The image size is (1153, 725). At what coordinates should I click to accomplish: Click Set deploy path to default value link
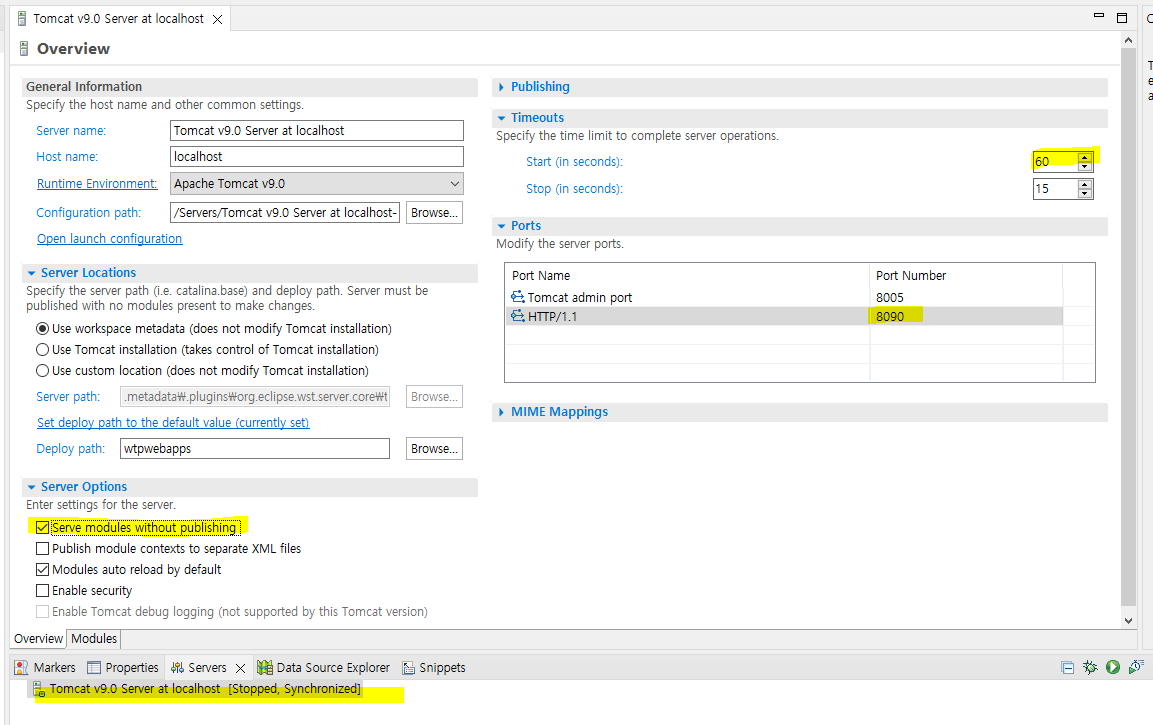[x=173, y=422]
